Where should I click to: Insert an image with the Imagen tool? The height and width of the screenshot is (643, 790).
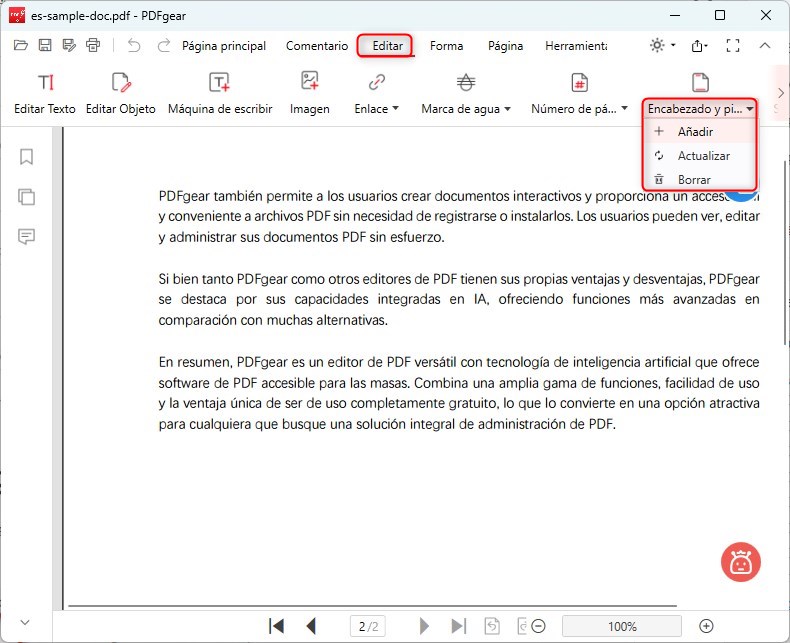(310, 94)
